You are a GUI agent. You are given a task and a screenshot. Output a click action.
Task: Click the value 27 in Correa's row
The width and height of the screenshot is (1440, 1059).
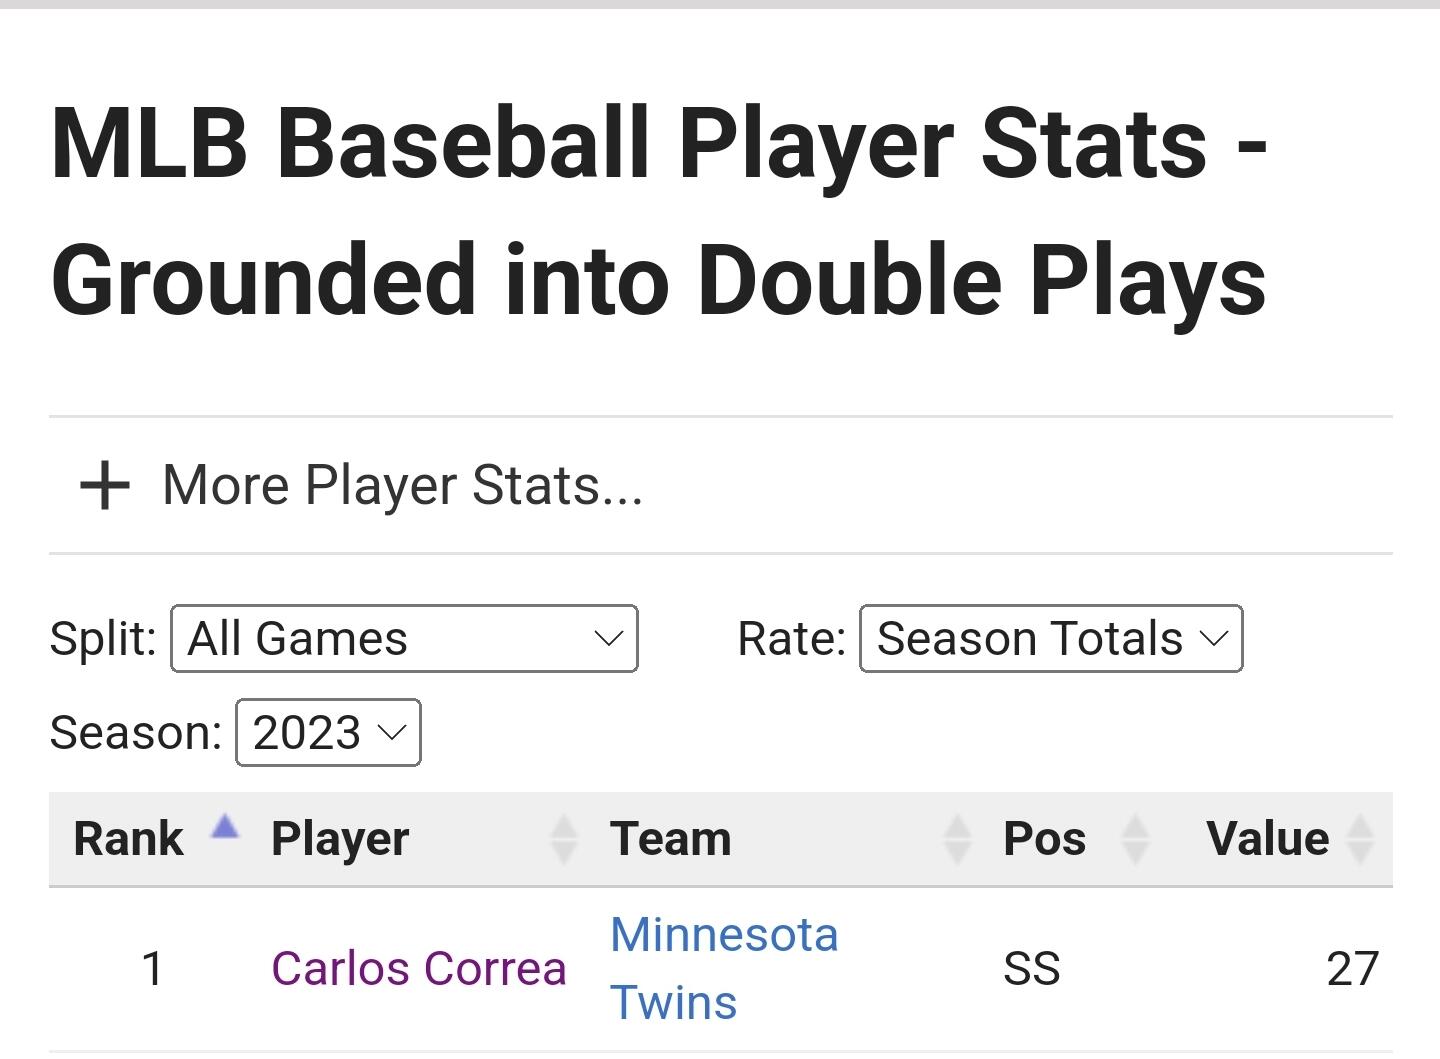click(x=1352, y=968)
